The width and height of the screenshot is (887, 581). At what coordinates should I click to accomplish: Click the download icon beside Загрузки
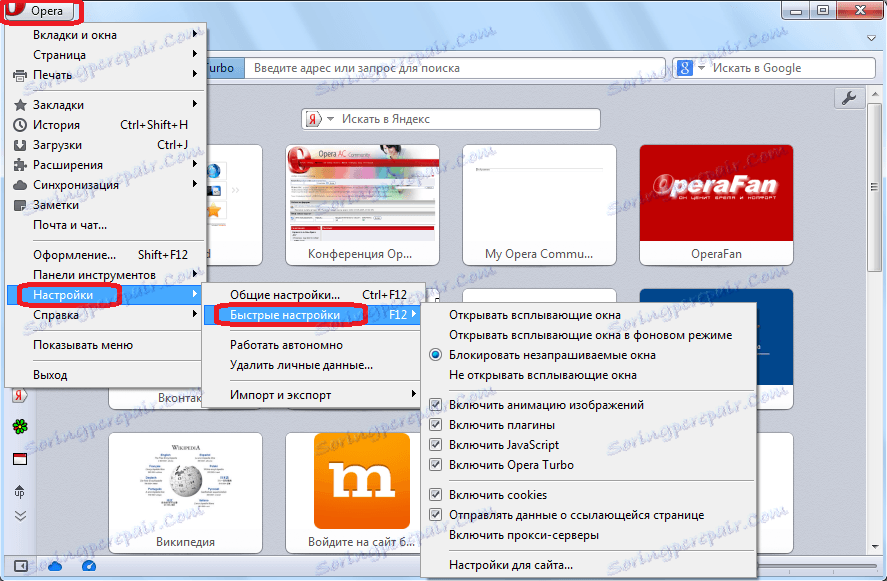[20, 145]
